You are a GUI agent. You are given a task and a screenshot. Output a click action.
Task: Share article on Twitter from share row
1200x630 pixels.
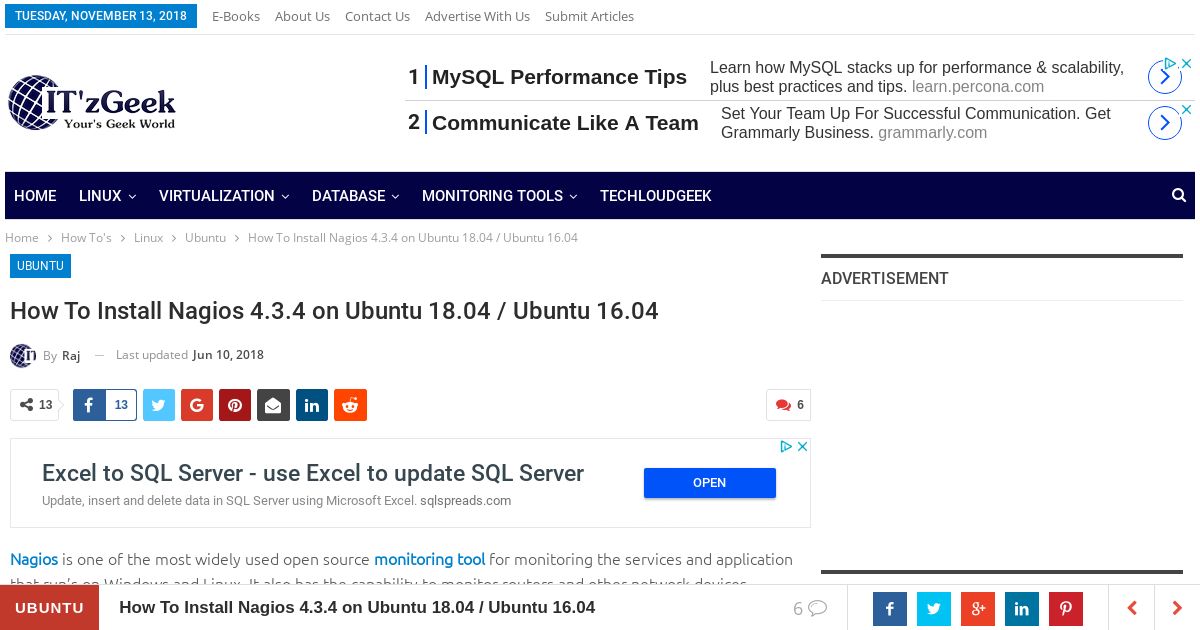click(x=158, y=405)
